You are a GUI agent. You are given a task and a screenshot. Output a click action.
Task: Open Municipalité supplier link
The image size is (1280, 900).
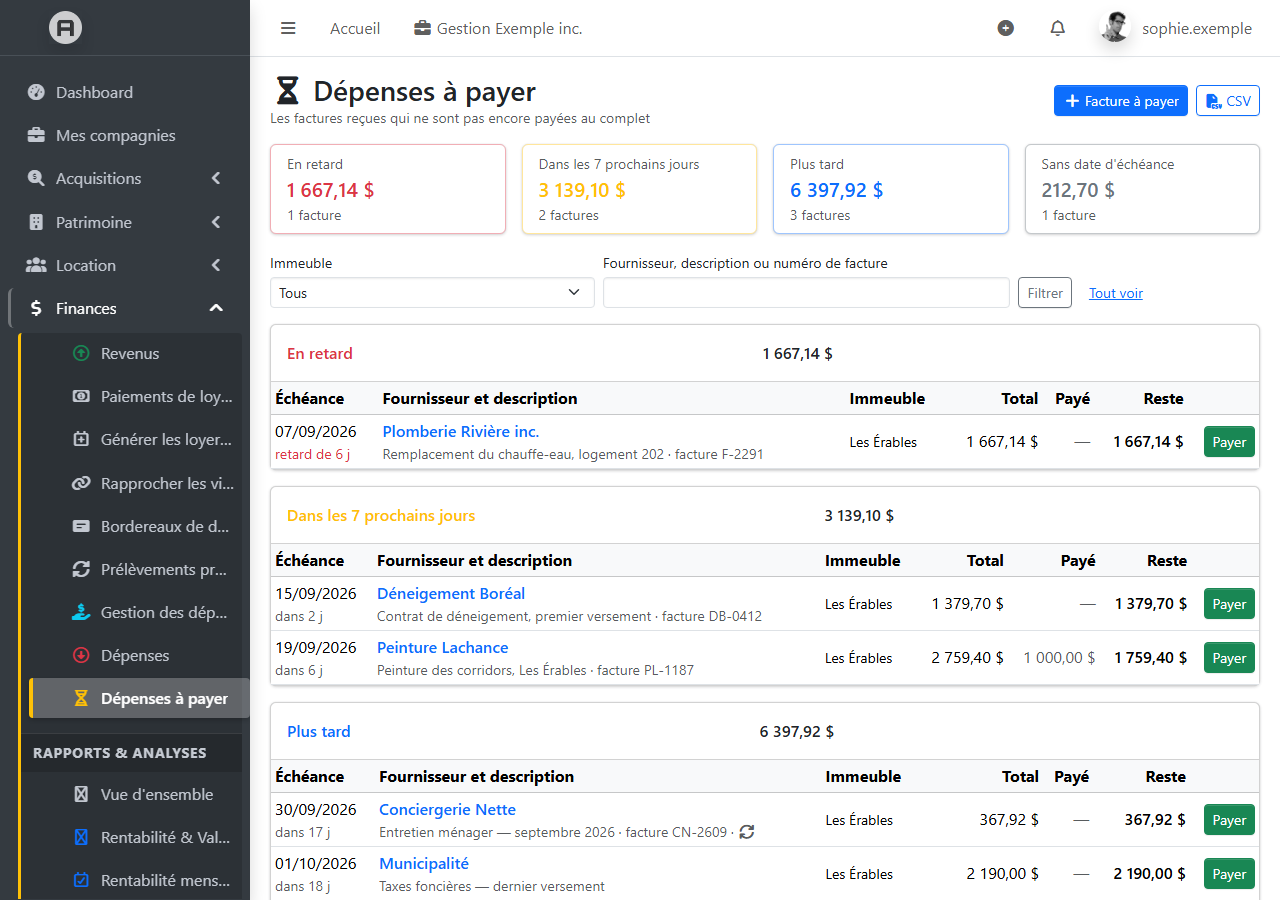[424, 864]
